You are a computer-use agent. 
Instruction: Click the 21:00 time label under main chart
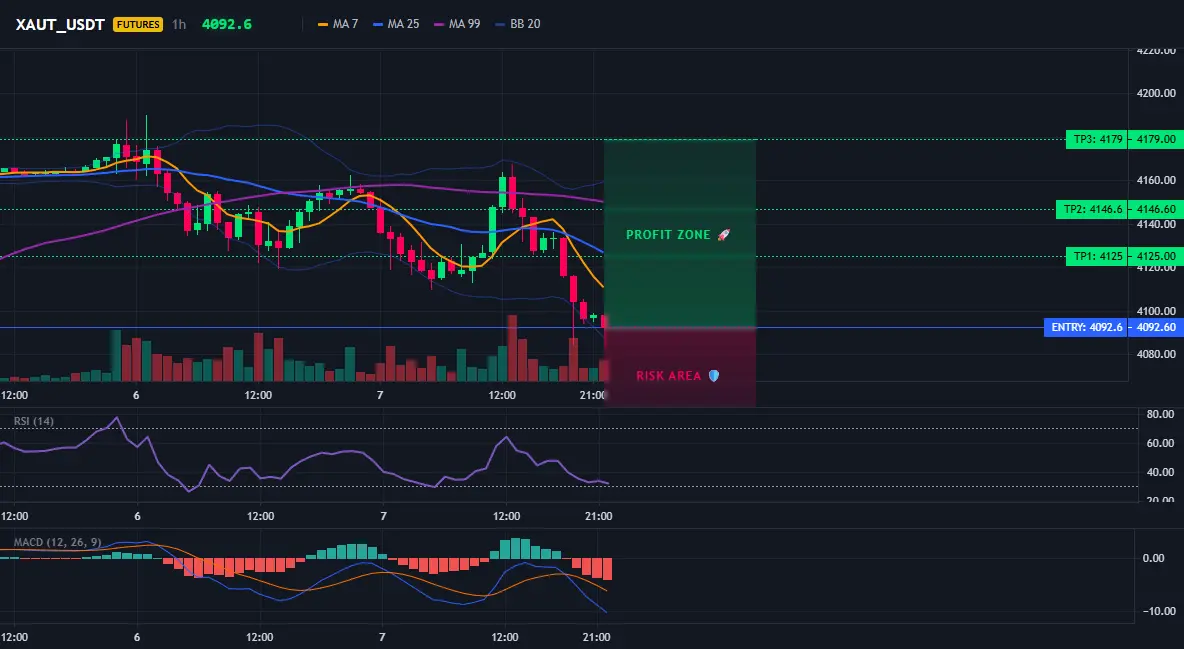click(x=593, y=395)
